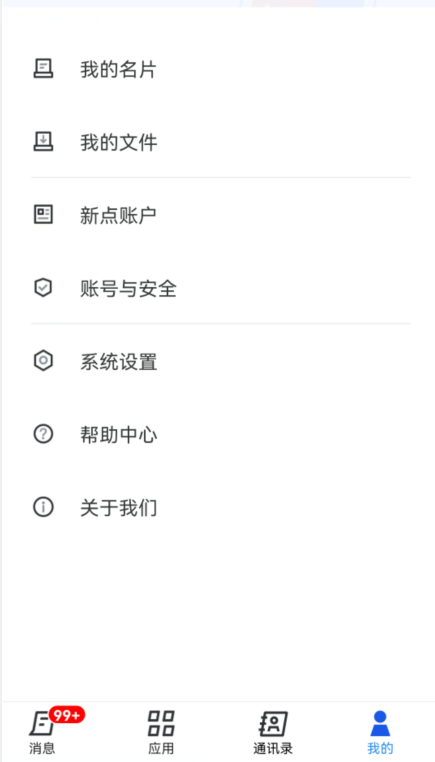Tap the business card icon beside 我的名片
Image resolution: width=435 pixels, height=762 pixels.
pos(43,69)
